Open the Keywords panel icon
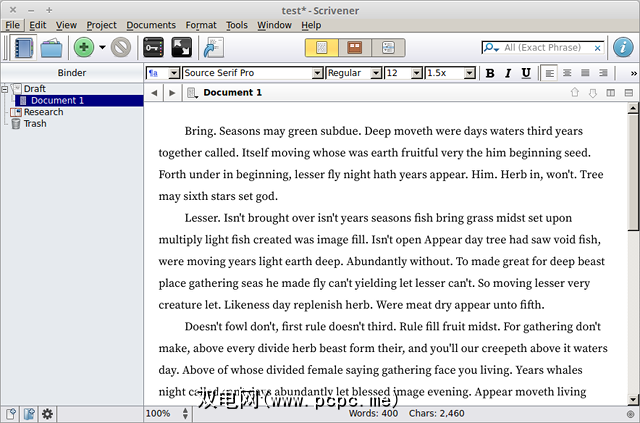Viewport: 640px width, 423px height. 153,47
